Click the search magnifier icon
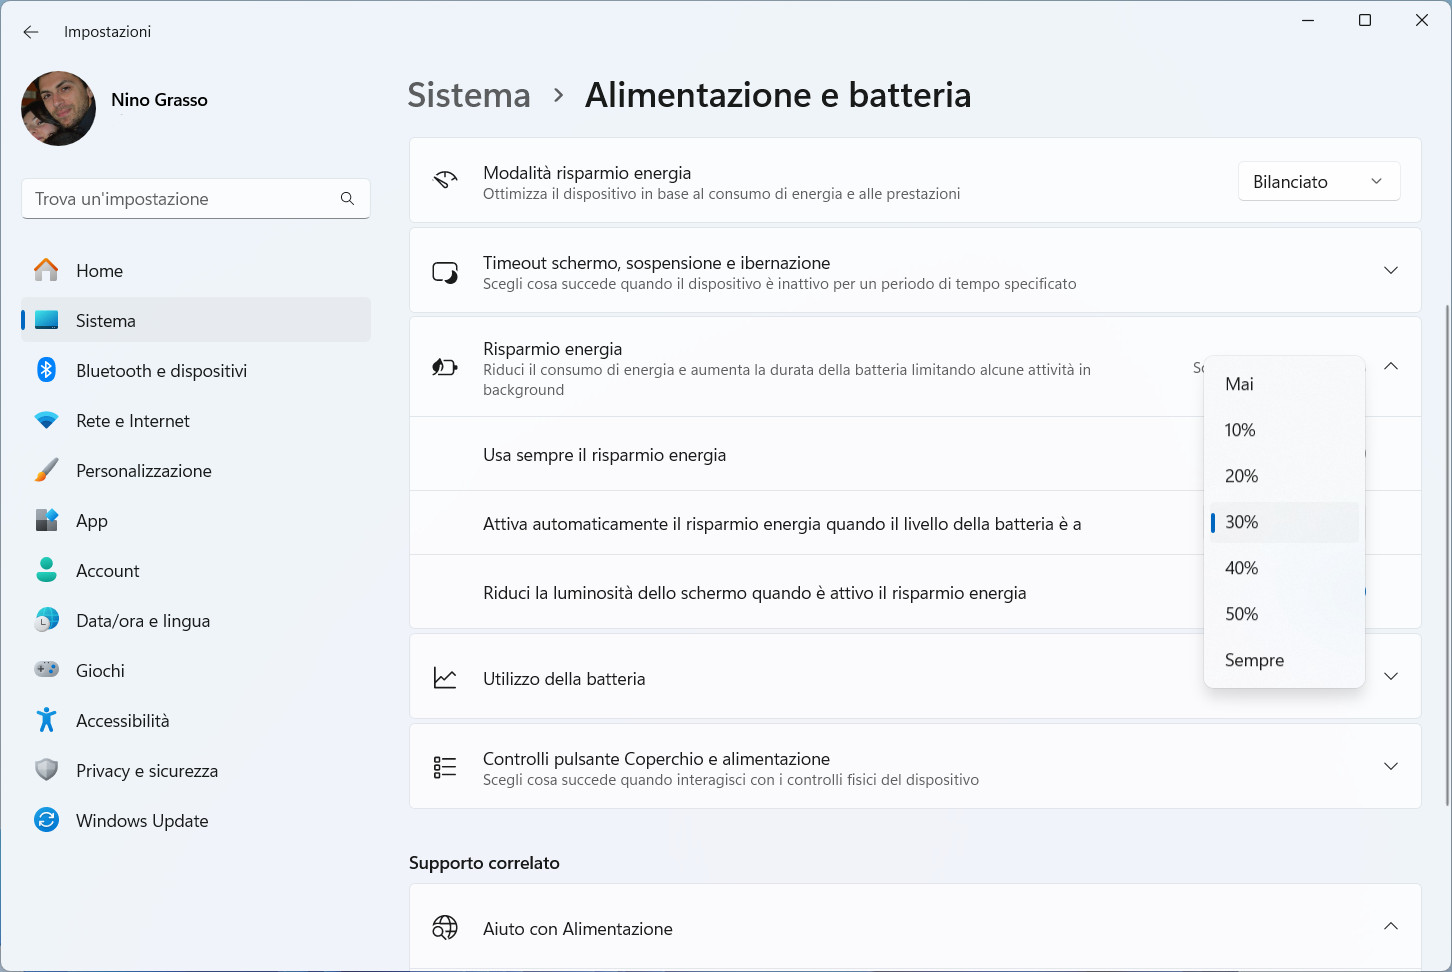Screen dimensions: 1452x972 (347, 199)
